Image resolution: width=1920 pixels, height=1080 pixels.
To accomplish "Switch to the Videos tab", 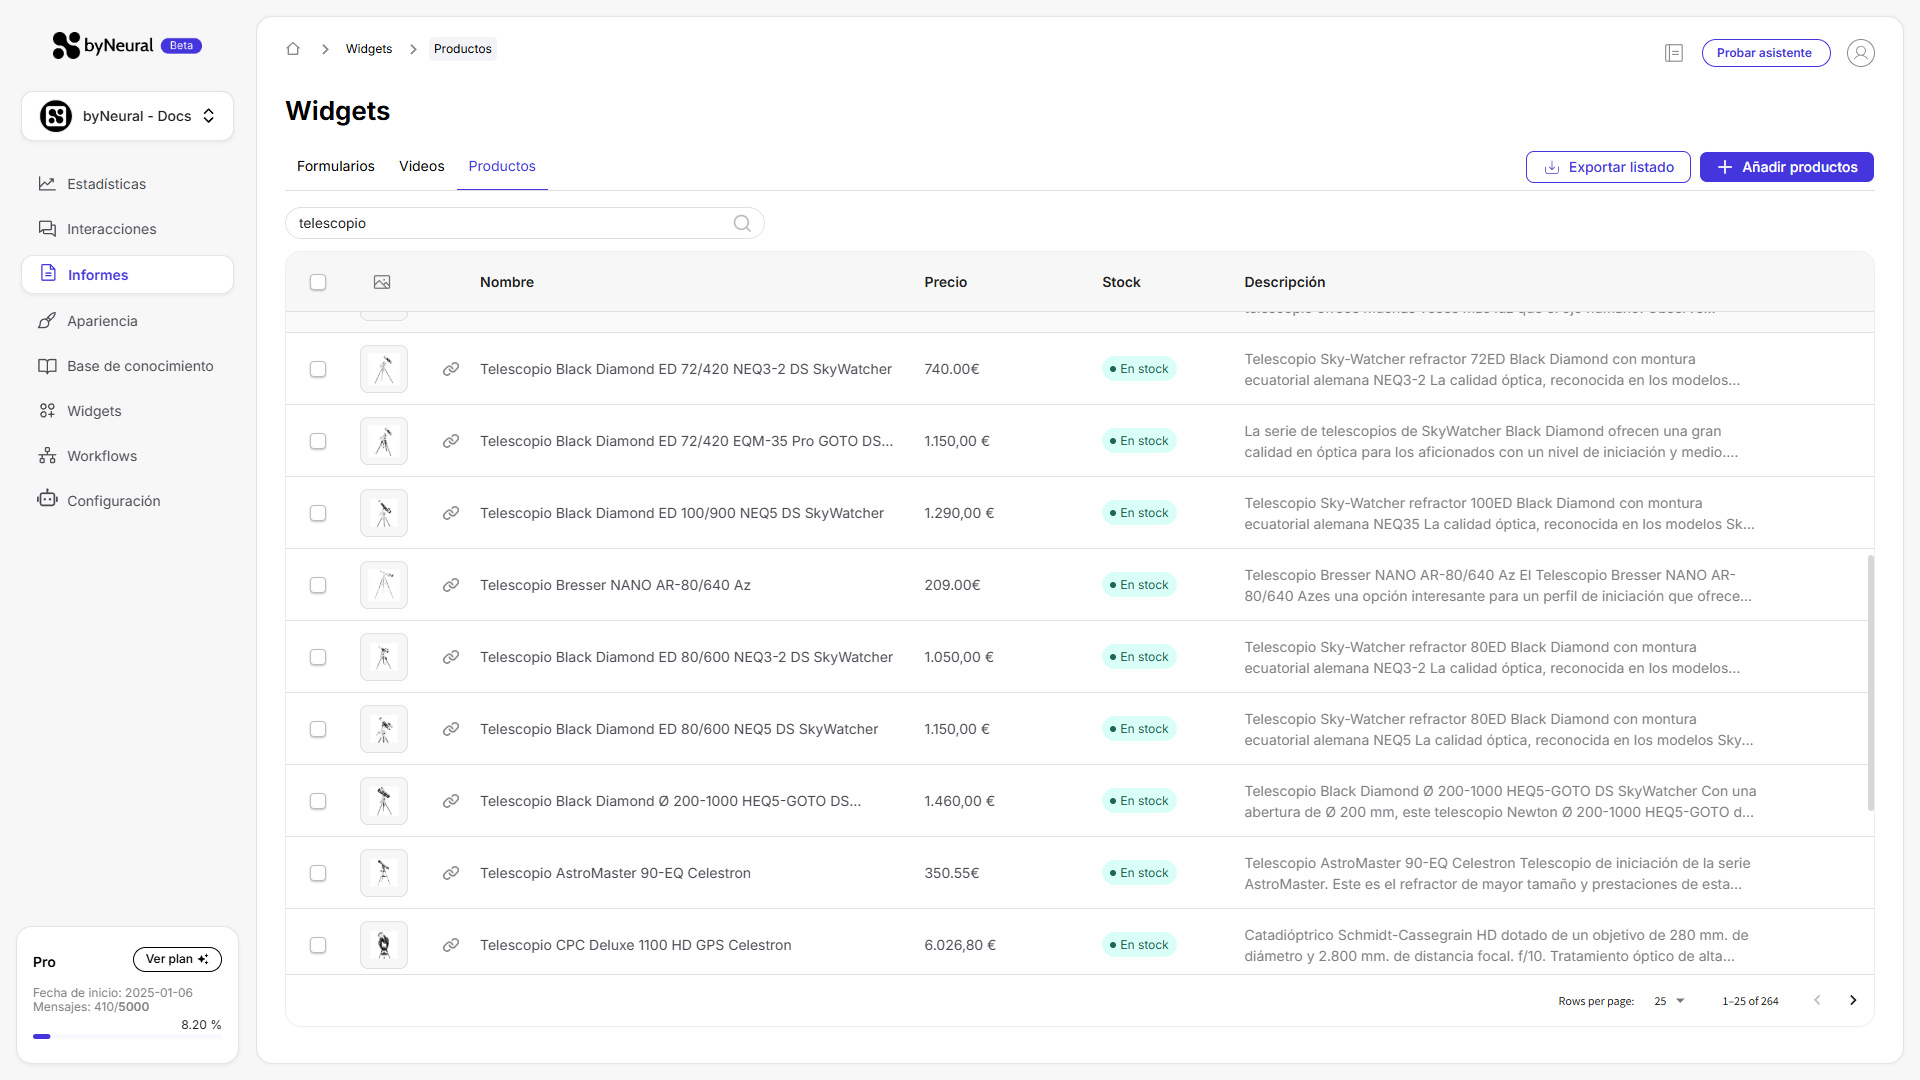I will [x=421, y=166].
